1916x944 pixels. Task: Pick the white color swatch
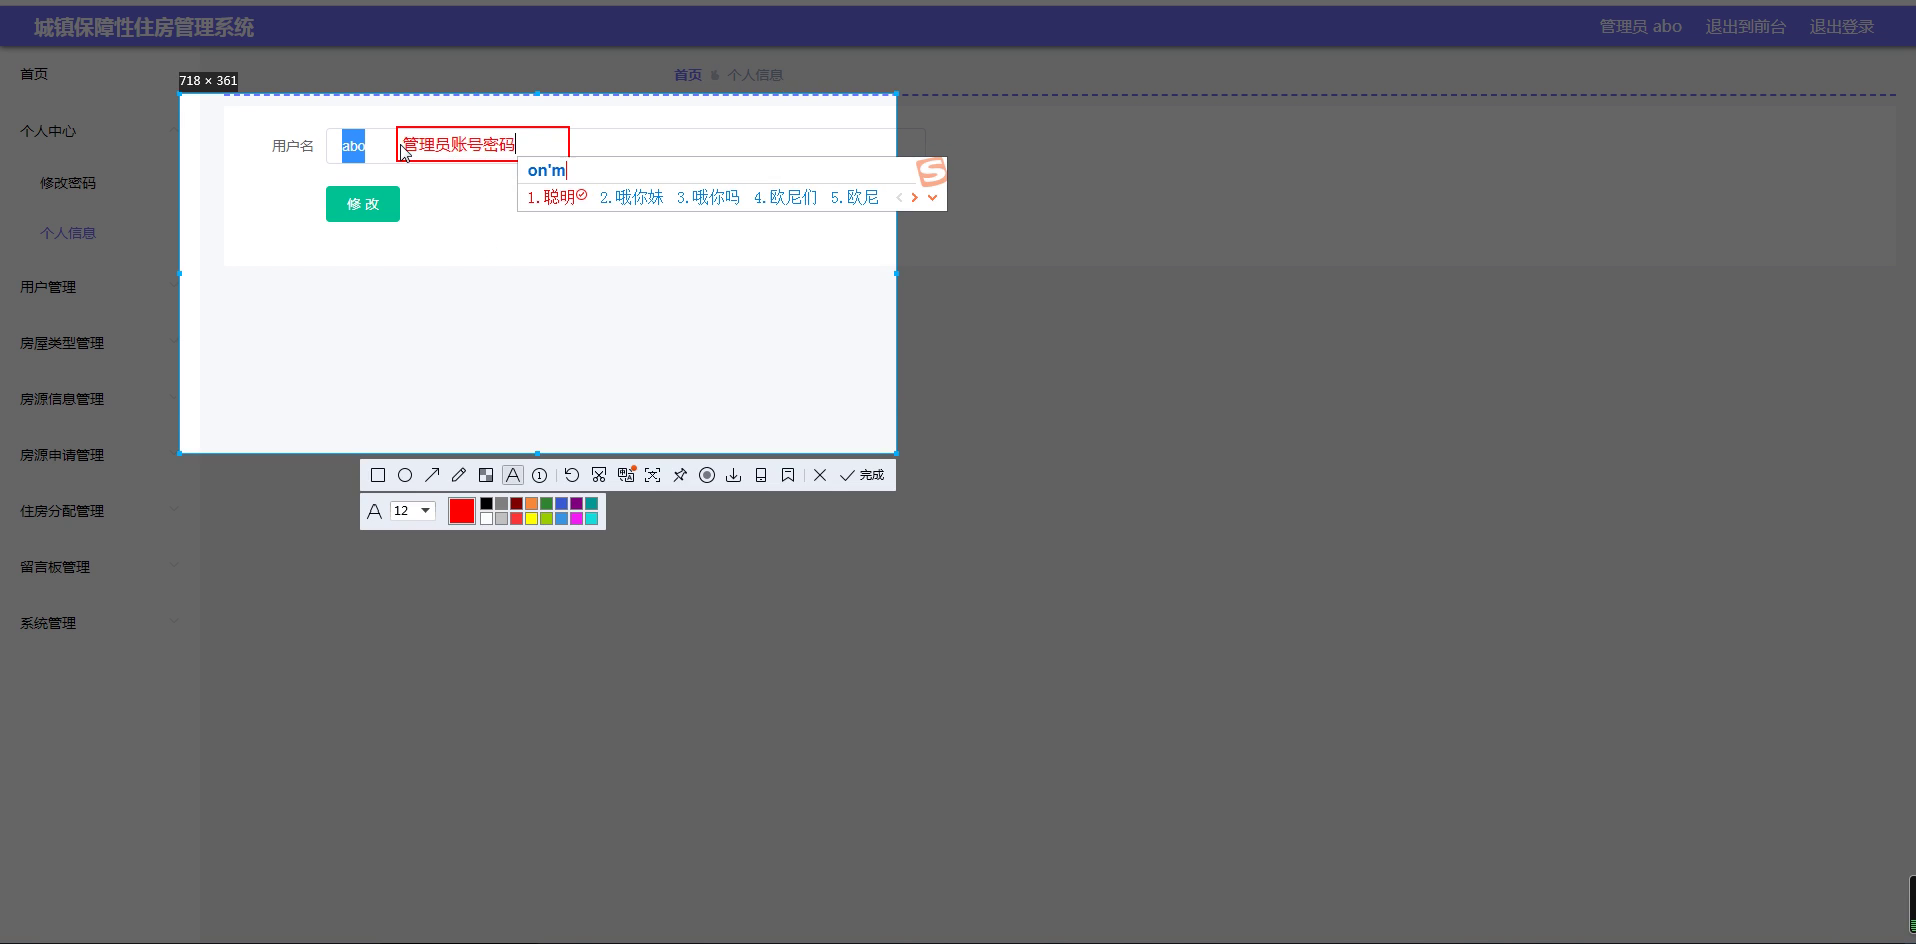486,518
